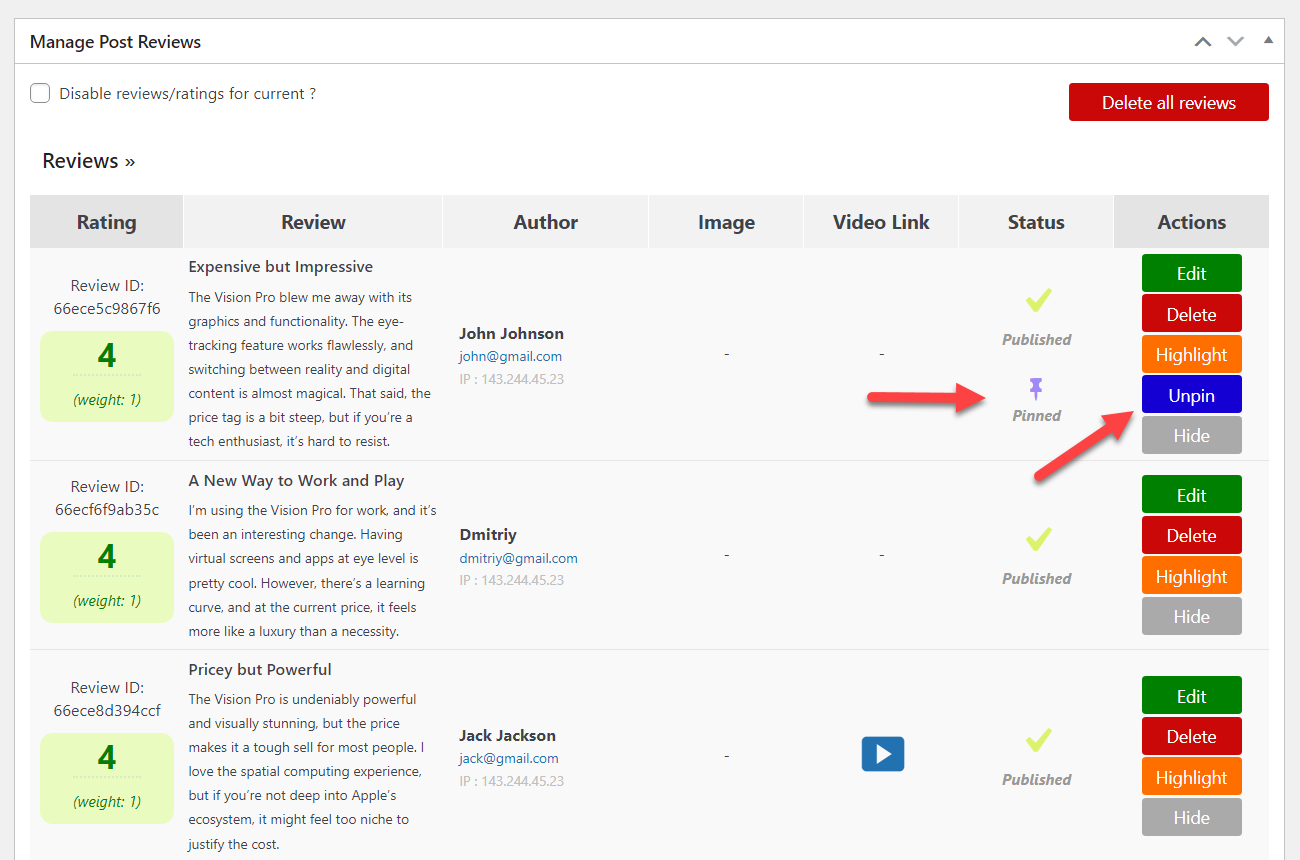The width and height of the screenshot is (1300, 860).
Task: Delete John Johnson's review
Action: click(x=1191, y=314)
